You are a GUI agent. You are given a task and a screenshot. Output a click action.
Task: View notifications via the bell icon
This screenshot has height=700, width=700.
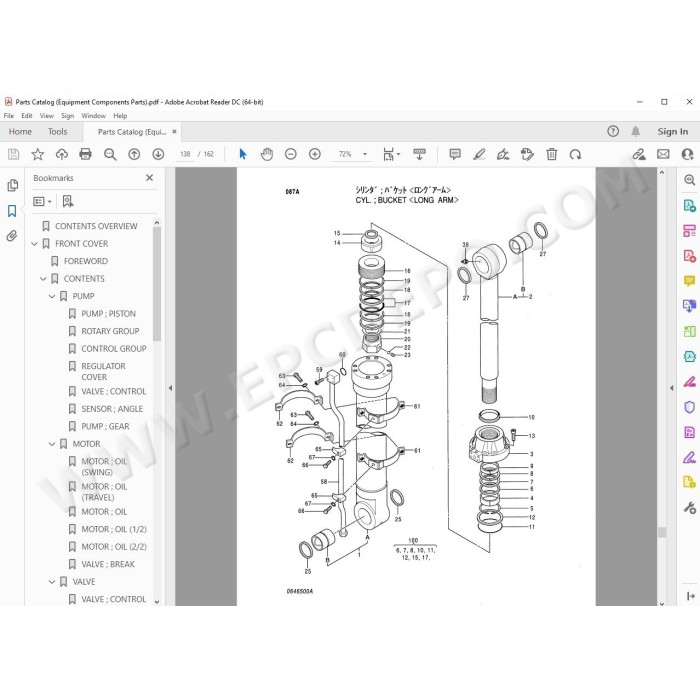coord(636,131)
